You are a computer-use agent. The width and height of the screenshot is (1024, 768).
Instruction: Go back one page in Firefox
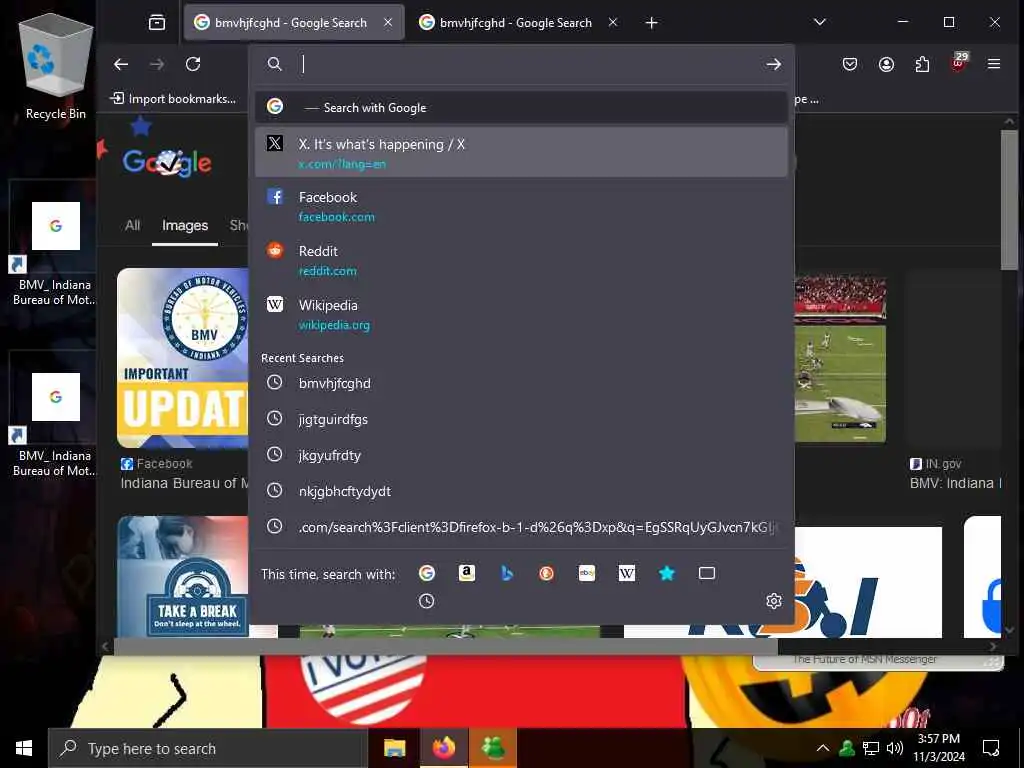[121, 64]
